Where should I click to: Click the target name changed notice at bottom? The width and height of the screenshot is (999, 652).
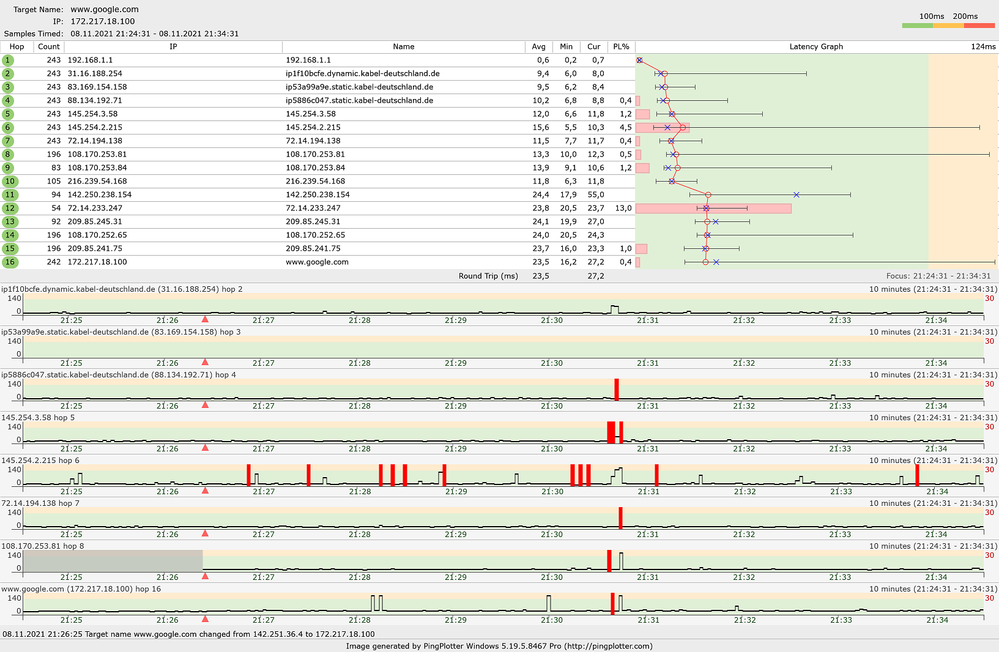point(189,634)
